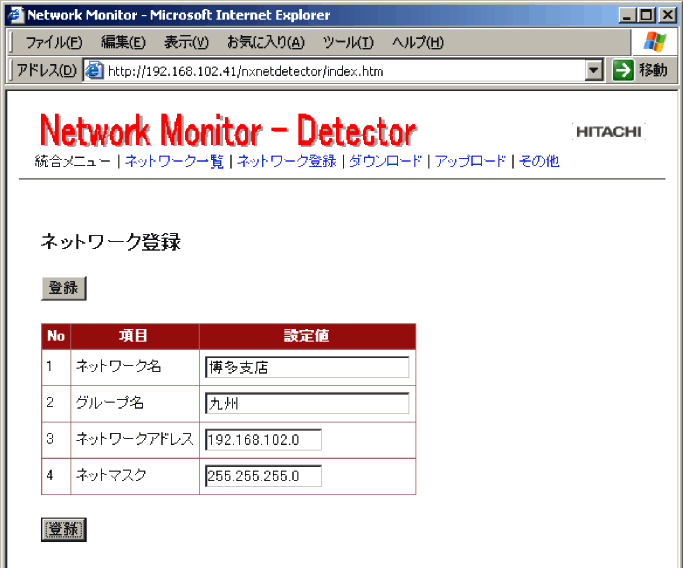Screen dimensions: 683x568
Task: Click the network address field 192.168.102.0
Action: tap(264, 440)
